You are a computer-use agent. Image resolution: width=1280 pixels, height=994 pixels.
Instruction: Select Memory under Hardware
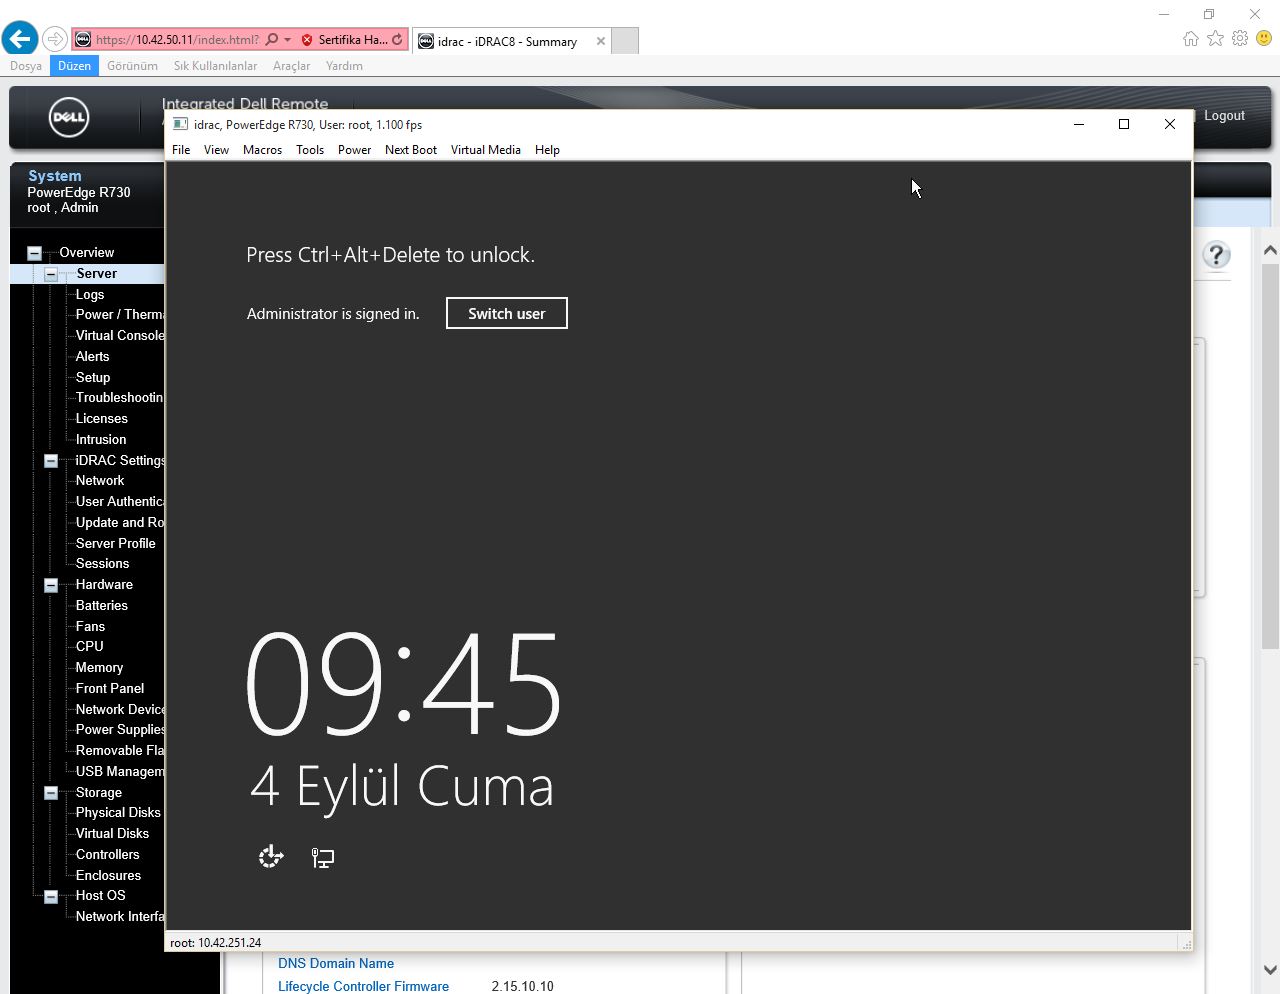[x=100, y=668]
